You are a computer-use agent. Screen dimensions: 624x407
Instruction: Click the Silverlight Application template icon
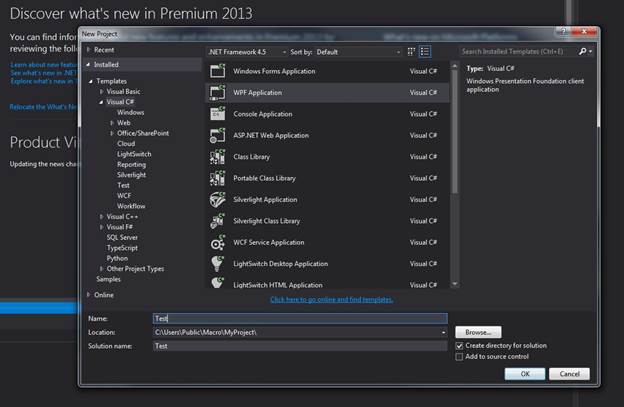(x=218, y=199)
